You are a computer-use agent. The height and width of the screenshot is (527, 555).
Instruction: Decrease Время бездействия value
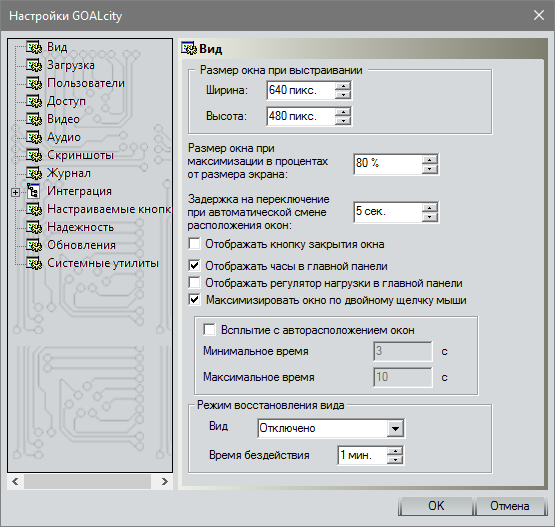point(395,460)
